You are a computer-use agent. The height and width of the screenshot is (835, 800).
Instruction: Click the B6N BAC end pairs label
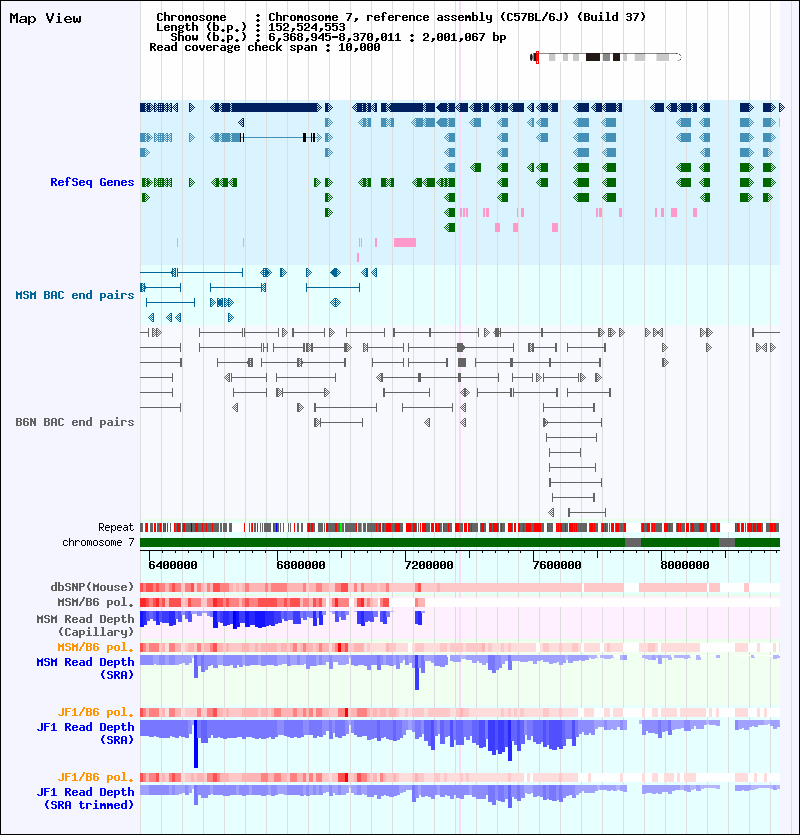tap(75, 422)
